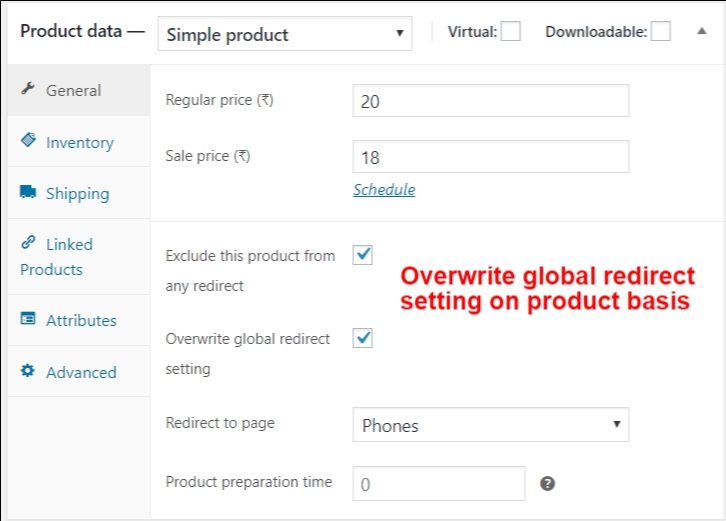The image size is (726, 521).
Task: Click the Advanced gear icon
Action: [28, 371]
